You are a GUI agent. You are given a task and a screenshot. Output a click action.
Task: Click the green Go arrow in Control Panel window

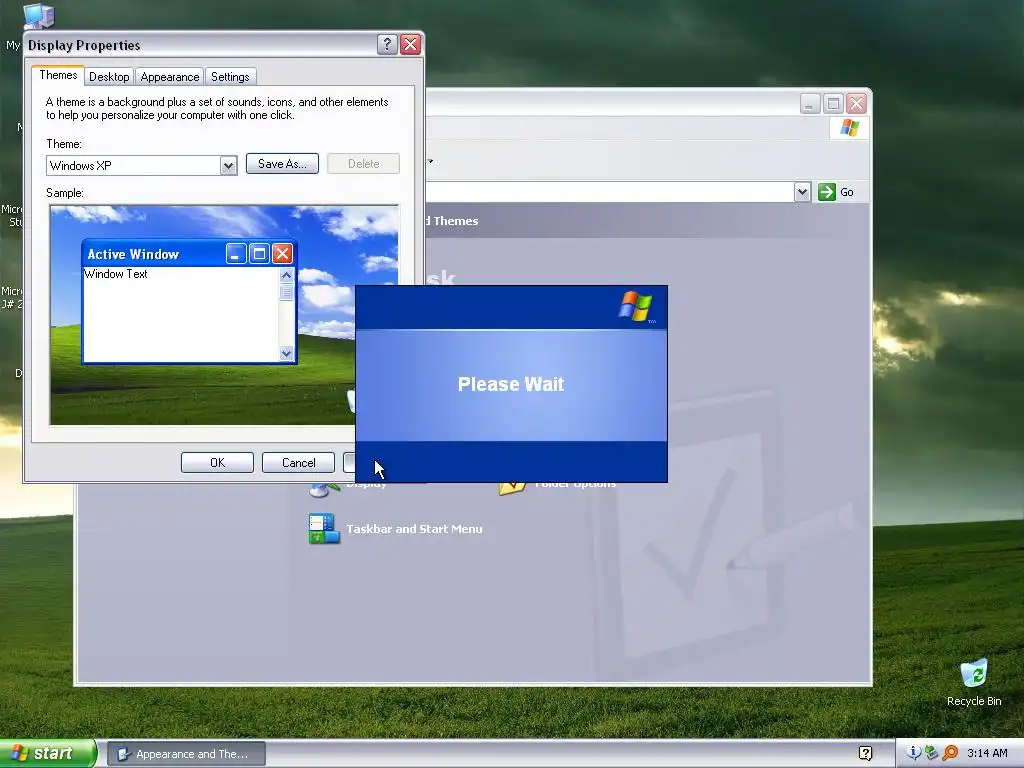[x=827, y=192]
